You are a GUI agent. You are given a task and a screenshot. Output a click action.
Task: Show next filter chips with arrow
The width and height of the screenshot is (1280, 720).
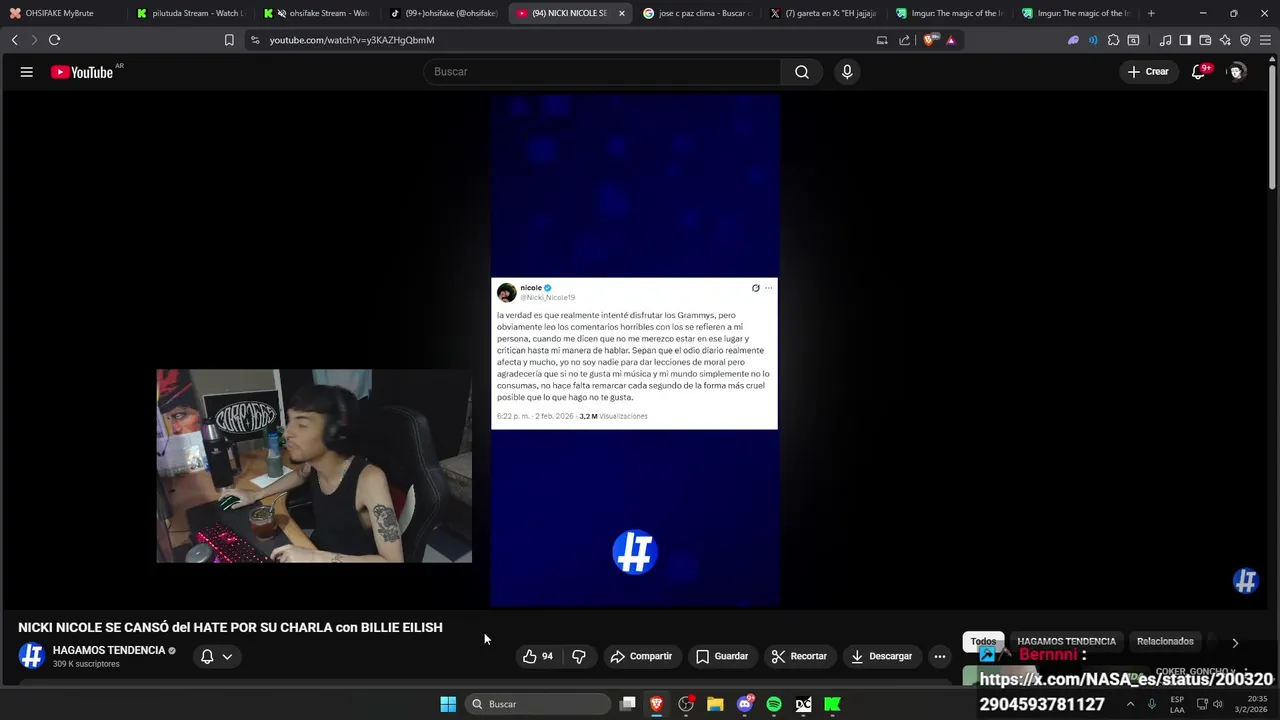(x=1235, y=642)
